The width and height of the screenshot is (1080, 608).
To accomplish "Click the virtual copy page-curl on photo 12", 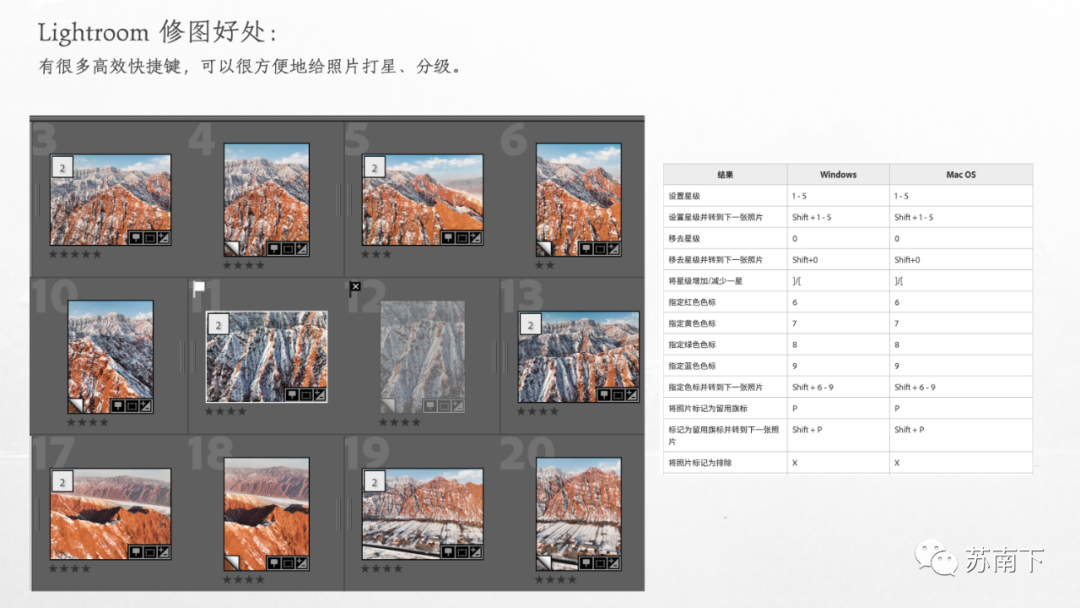I will click(x=388, y=405).
